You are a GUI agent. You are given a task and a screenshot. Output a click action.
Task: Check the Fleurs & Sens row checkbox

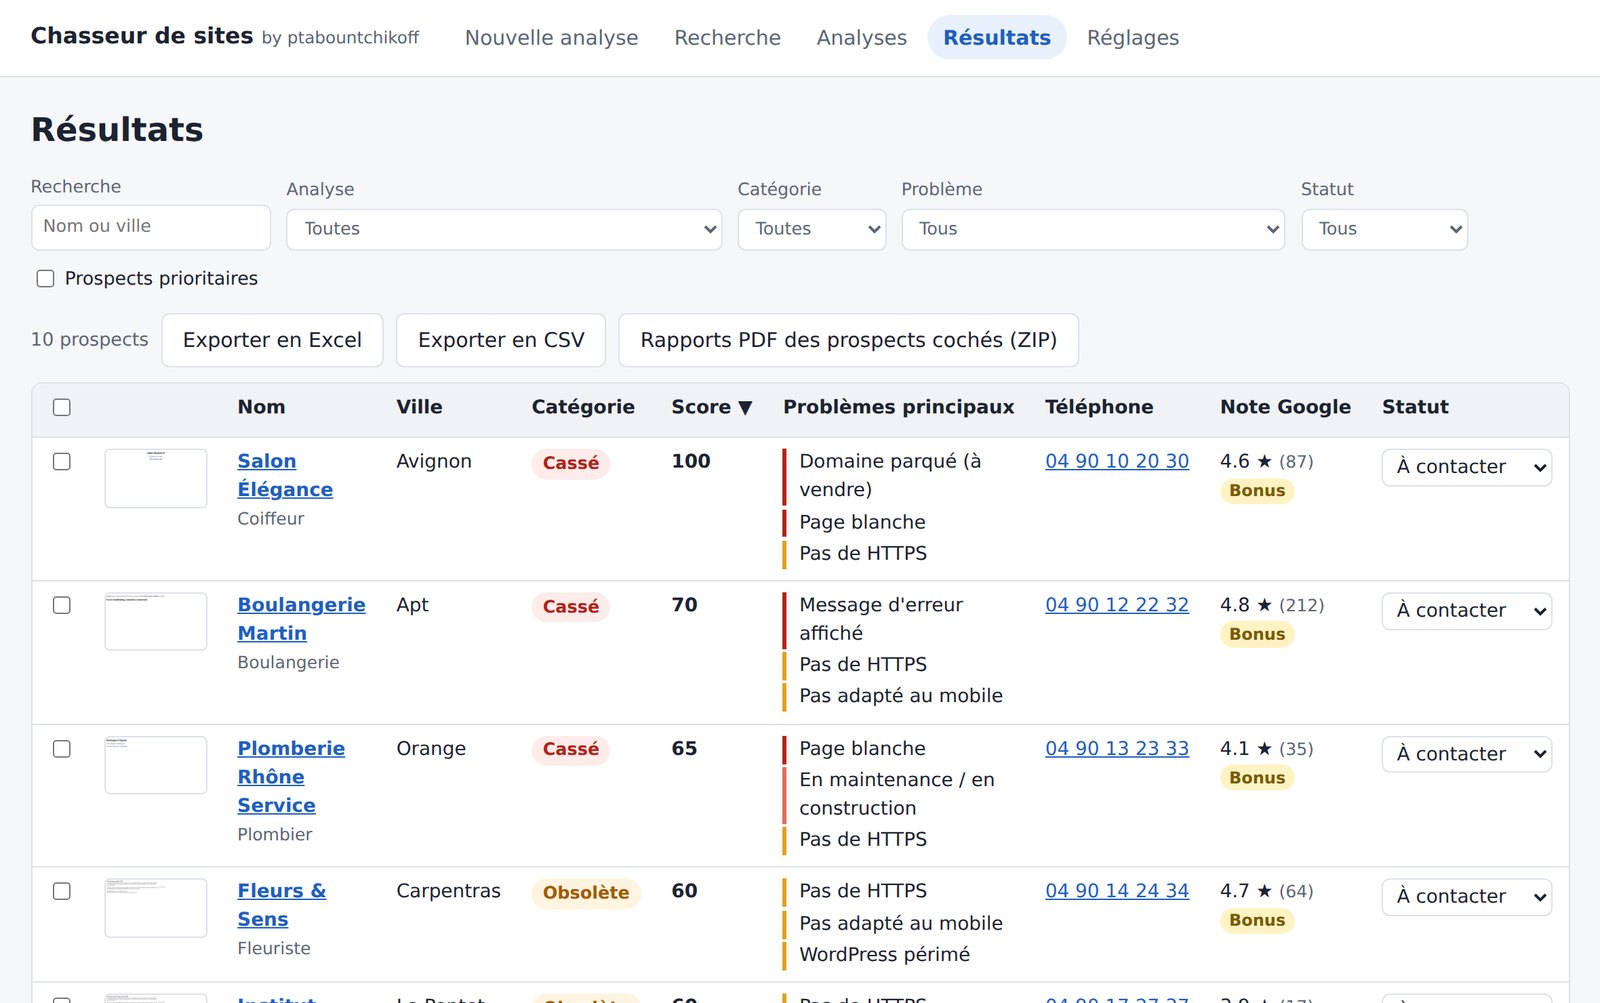click(x=62, y=891)
